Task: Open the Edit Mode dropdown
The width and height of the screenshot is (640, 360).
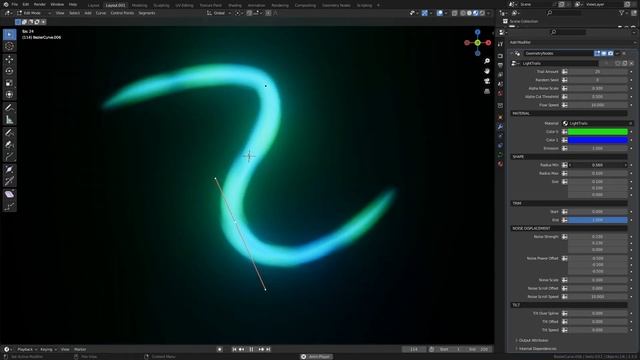Action: 33,13
